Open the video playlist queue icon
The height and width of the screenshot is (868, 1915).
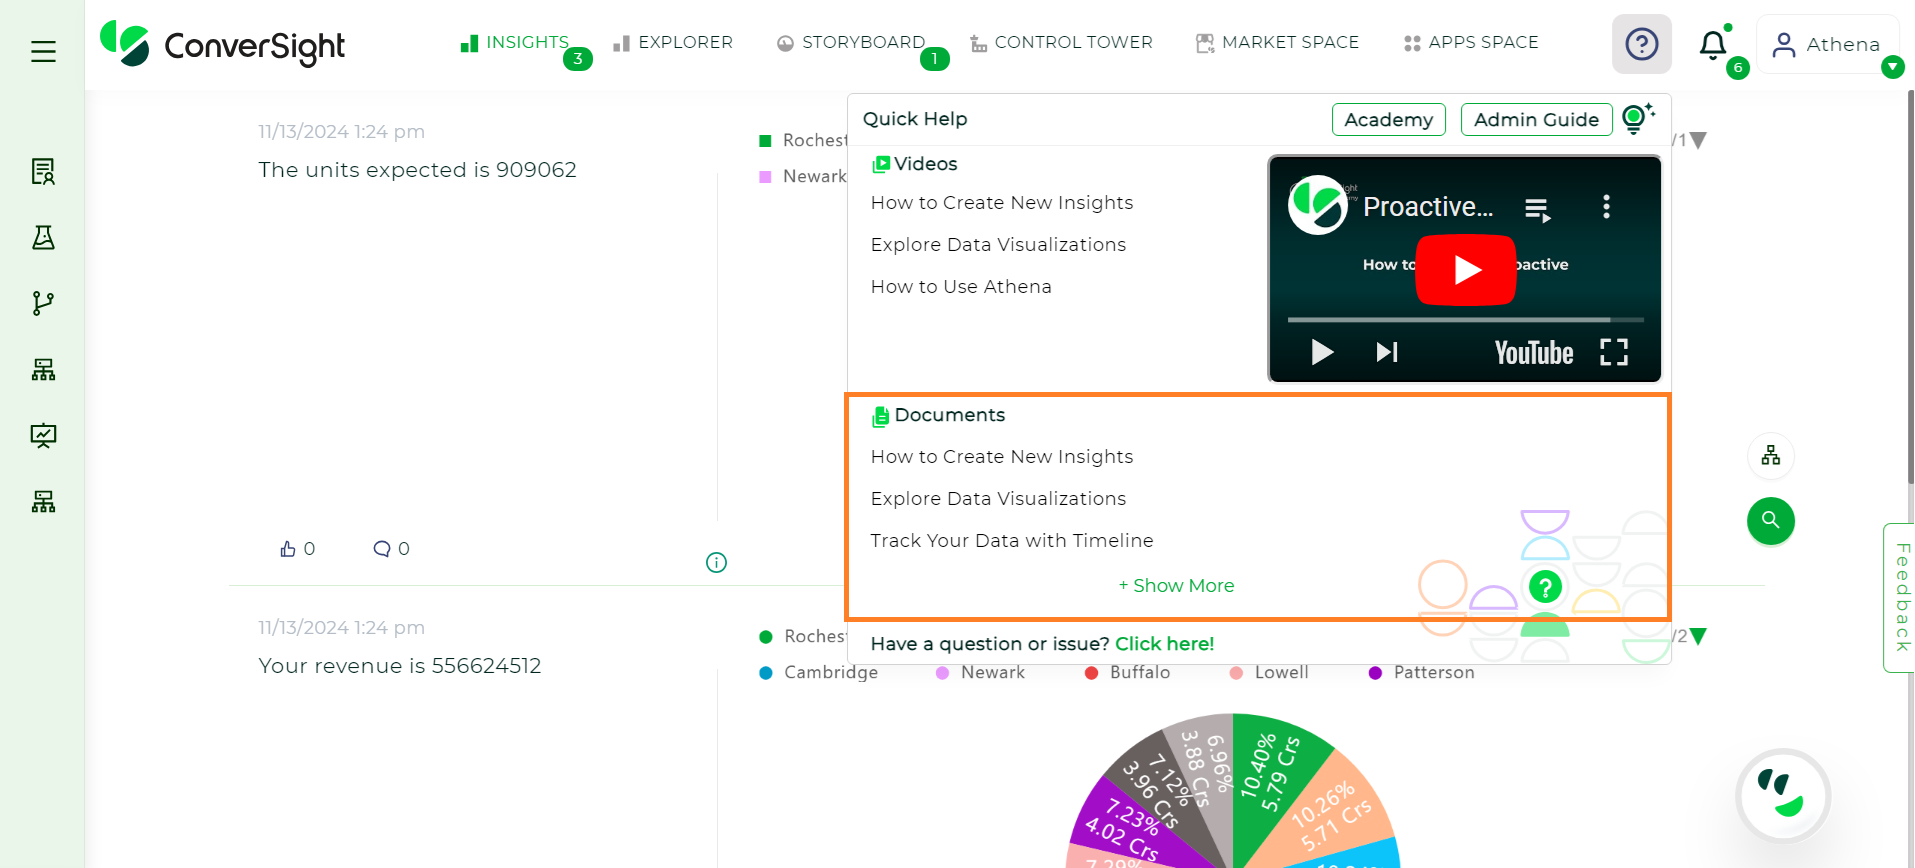(1537, 208)
